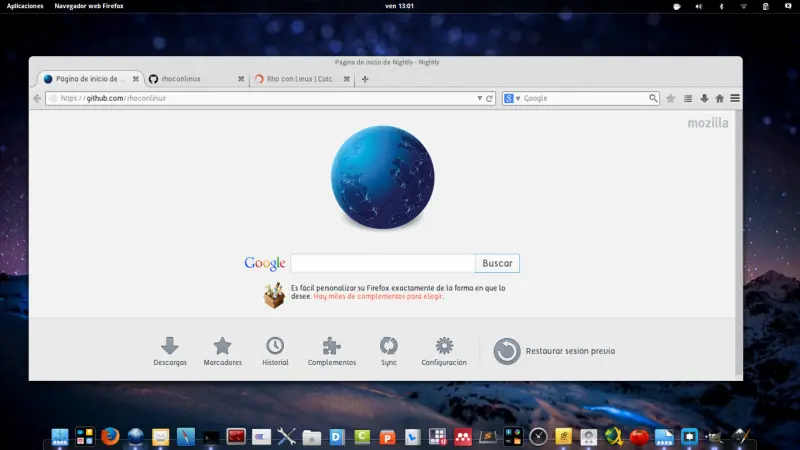
Task: Open a new tab with plus button
Action: pyautogui.click(x=365, y=79)
